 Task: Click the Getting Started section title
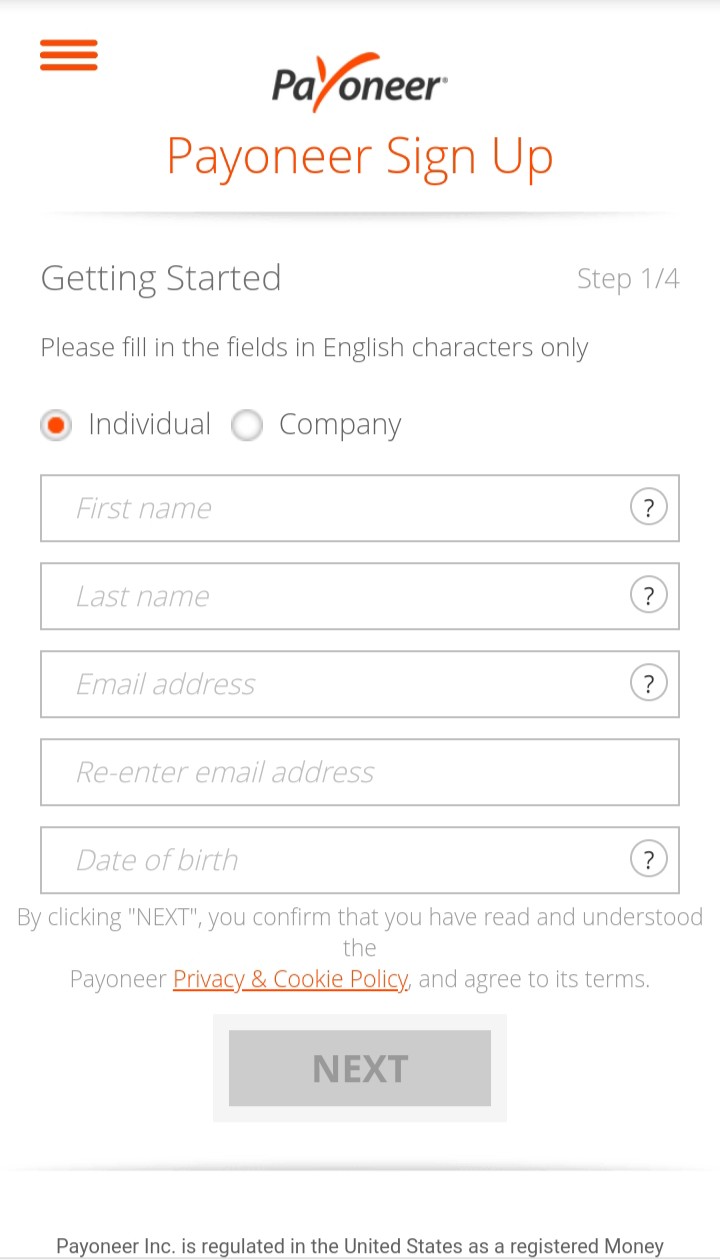pyautogui.click(x=161, y=278)
